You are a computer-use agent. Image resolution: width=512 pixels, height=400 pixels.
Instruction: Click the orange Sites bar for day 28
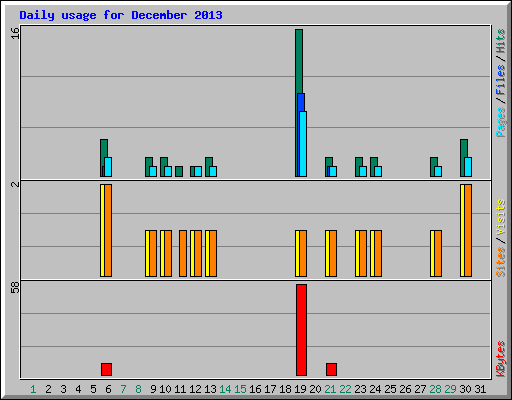pyautogui.click(x=438, y=253)
